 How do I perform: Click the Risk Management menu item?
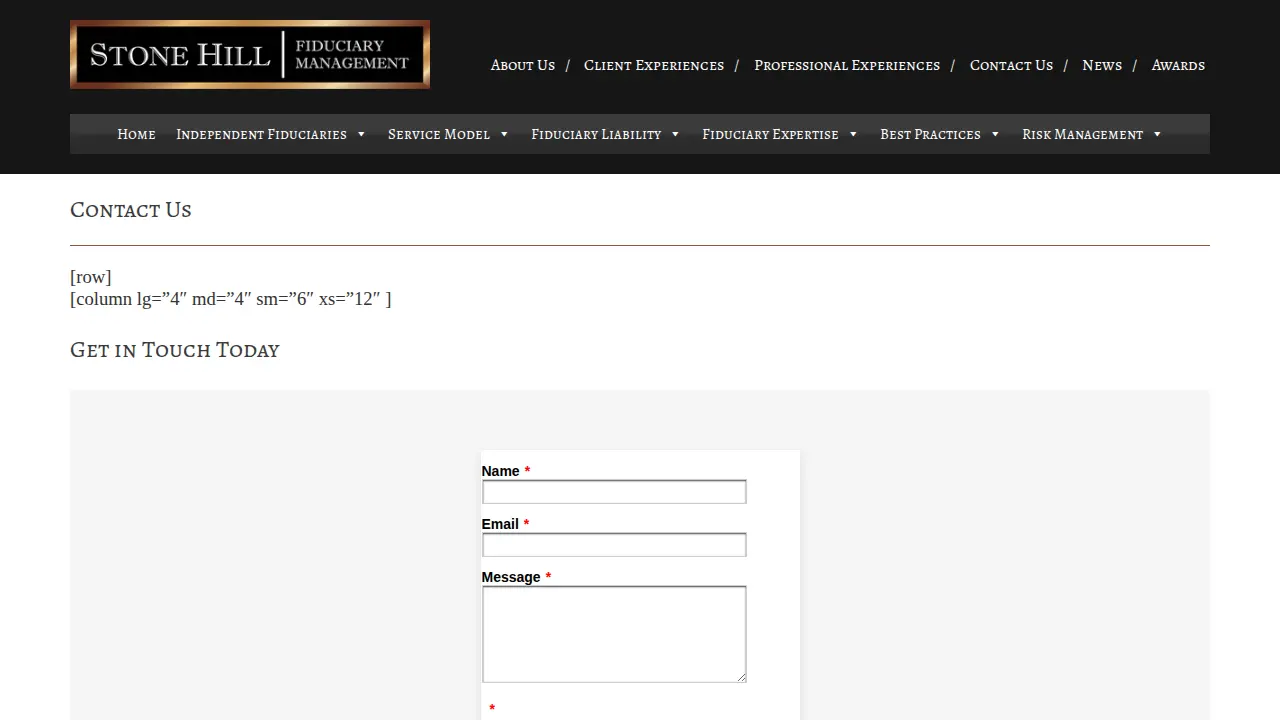tap(1082, 134)
